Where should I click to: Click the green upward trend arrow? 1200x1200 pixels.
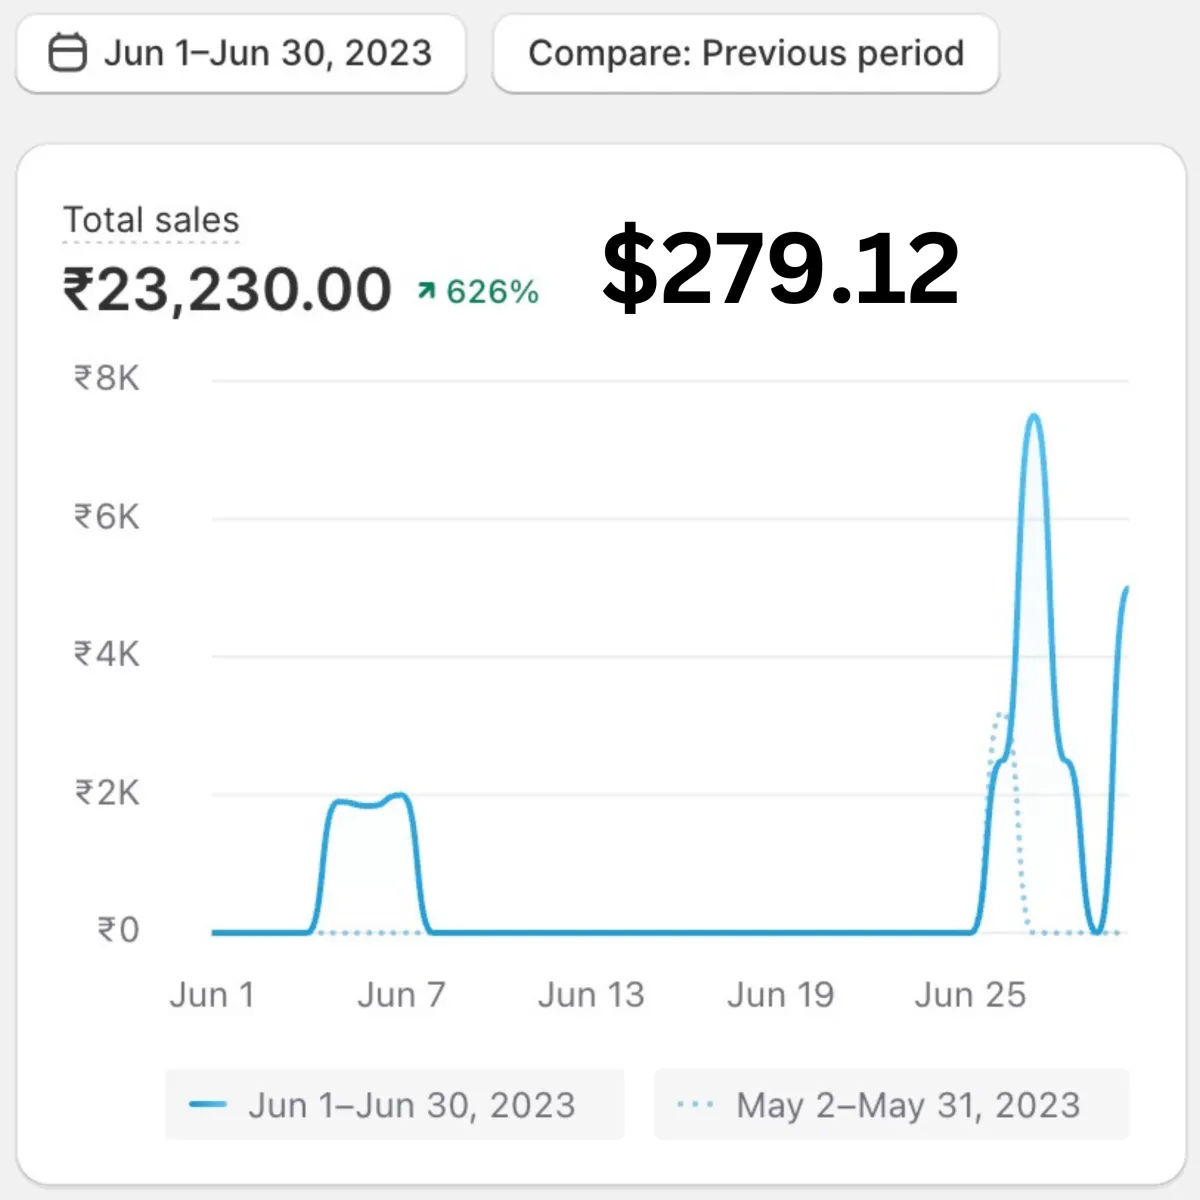tap(427, 291)
